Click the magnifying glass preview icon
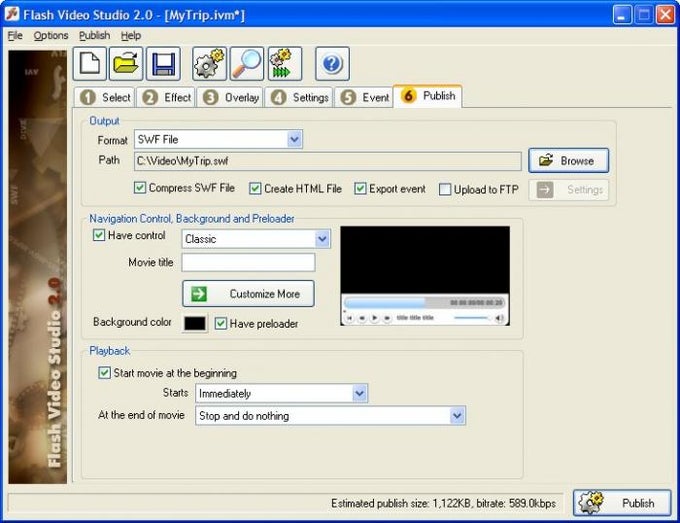This screenshot has height=523, width=680. [246, 64]
